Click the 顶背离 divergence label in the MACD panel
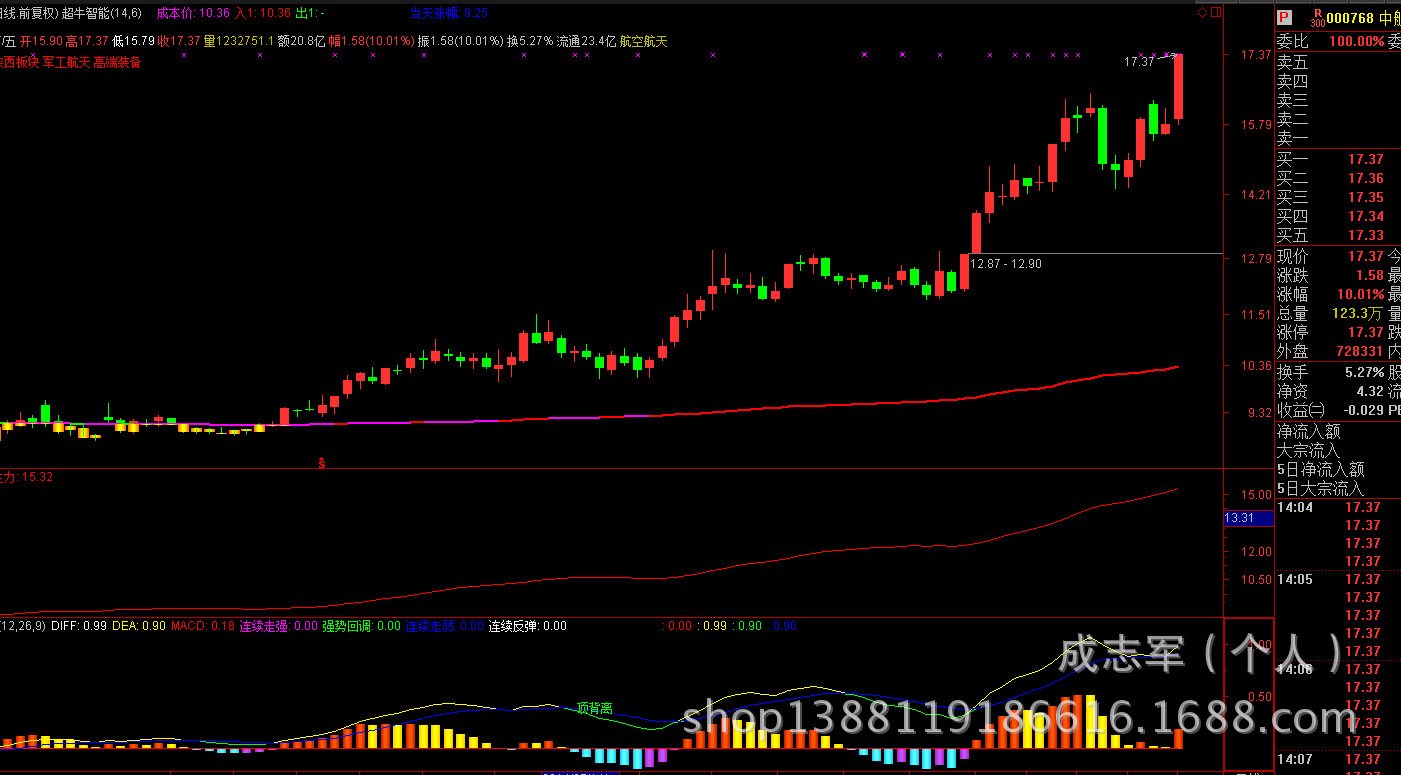This screenshot has height=775, width=1401. tap(595, 708)
